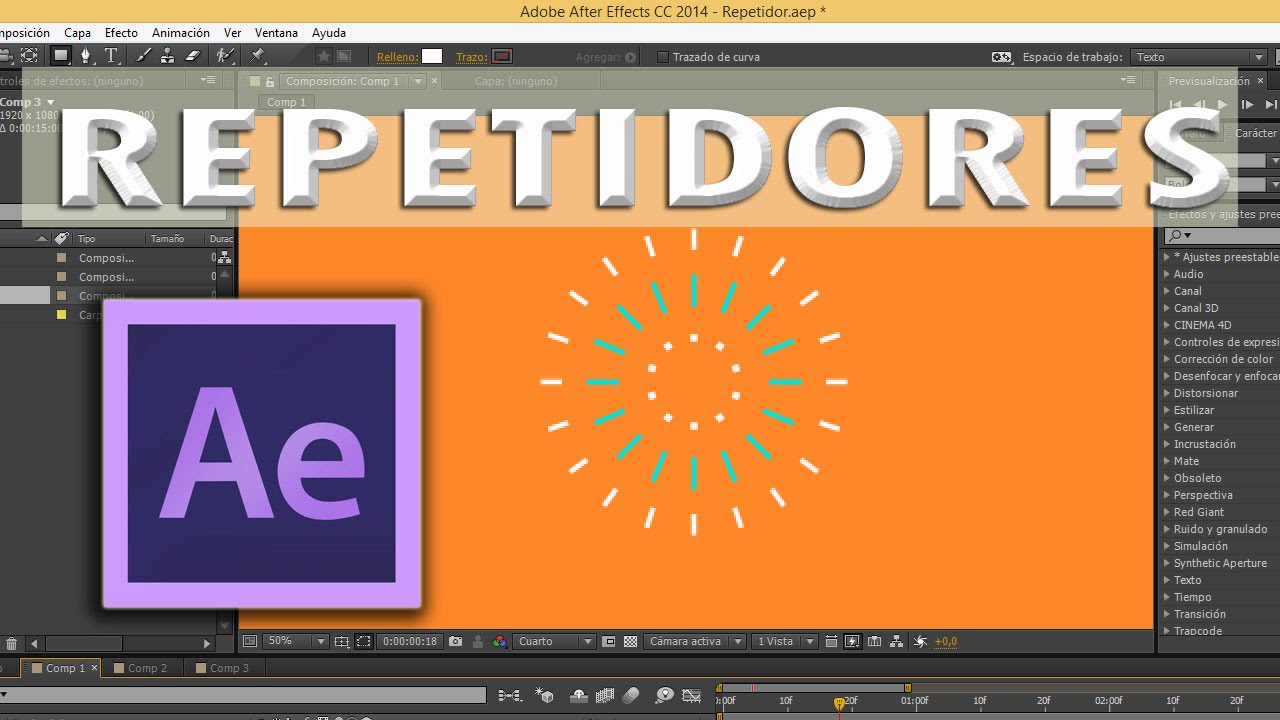Toggle hide shy layers in timeline
This screenshot has width=1280, height=720.
(x=578, y=695)
